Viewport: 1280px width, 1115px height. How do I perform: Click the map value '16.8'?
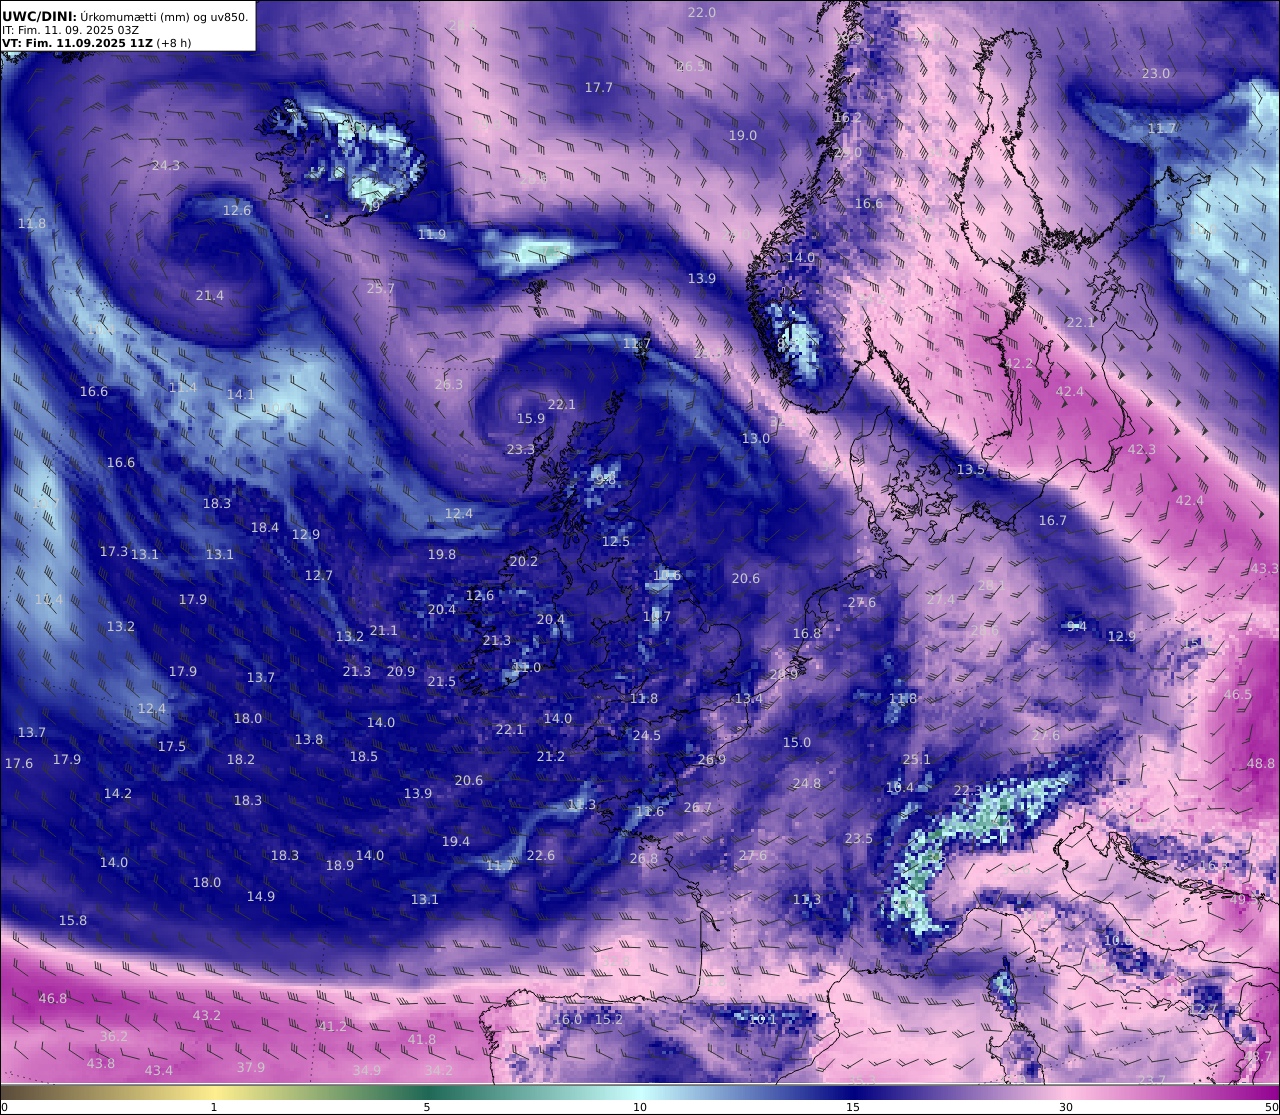point(807,633)
